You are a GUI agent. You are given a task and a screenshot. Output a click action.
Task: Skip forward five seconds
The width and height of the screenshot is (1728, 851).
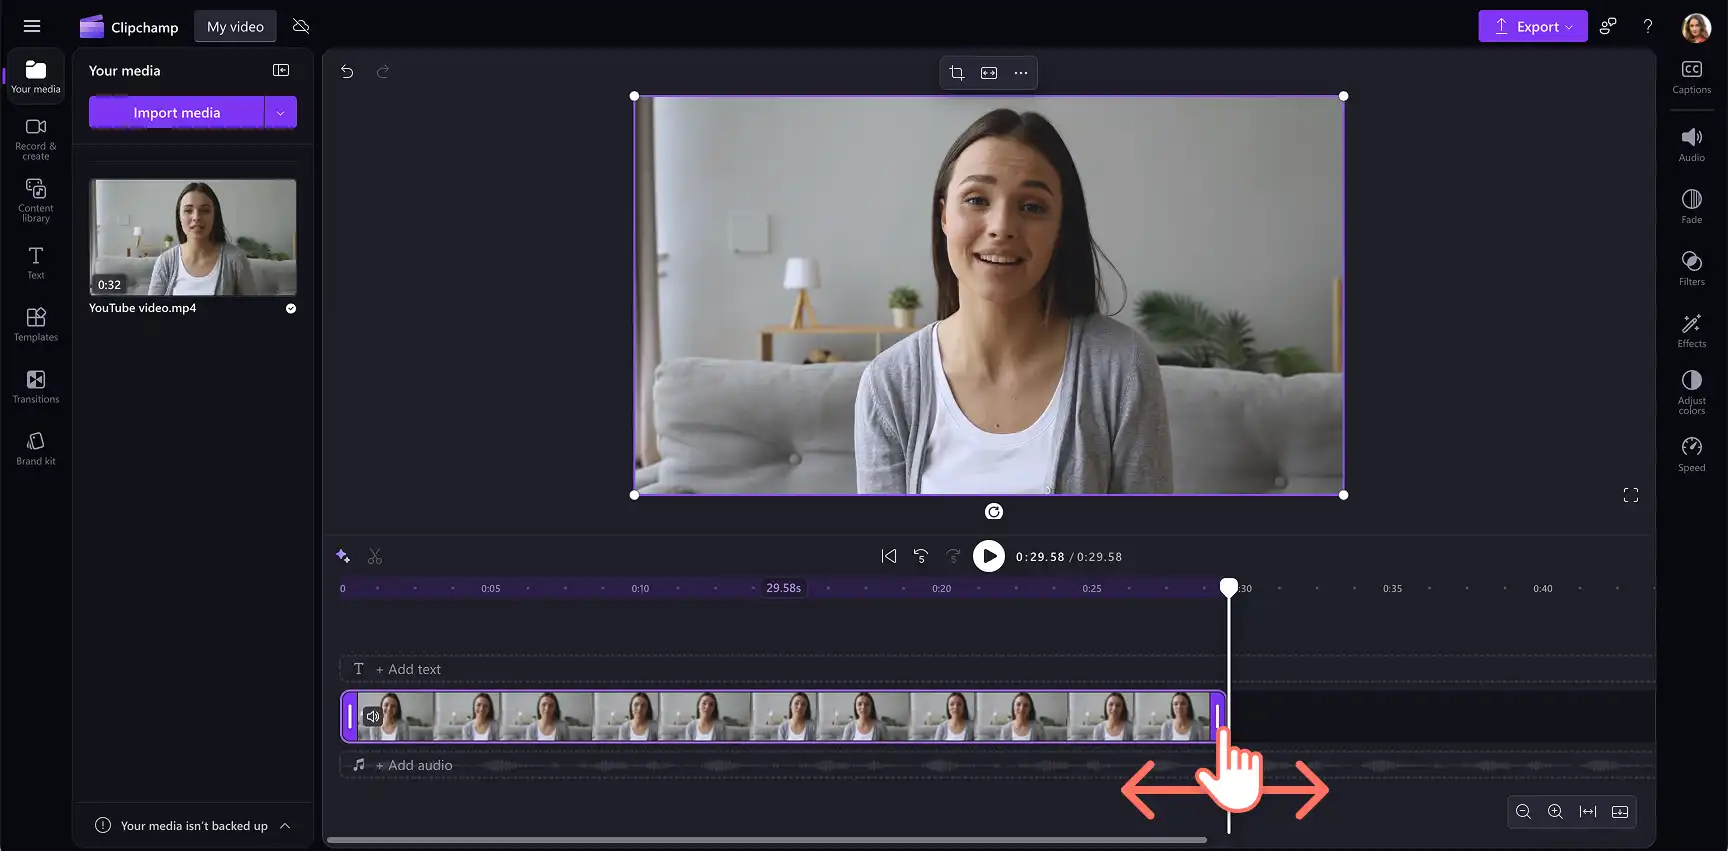pos(953,556)
